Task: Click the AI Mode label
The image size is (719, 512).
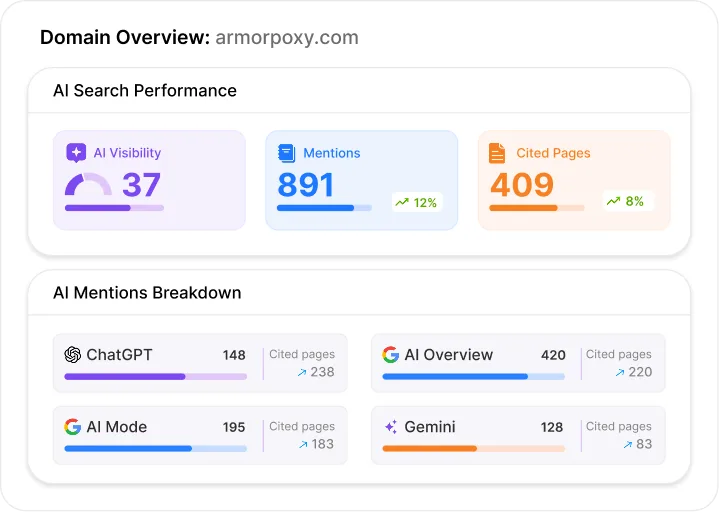Action: point(117,427)
